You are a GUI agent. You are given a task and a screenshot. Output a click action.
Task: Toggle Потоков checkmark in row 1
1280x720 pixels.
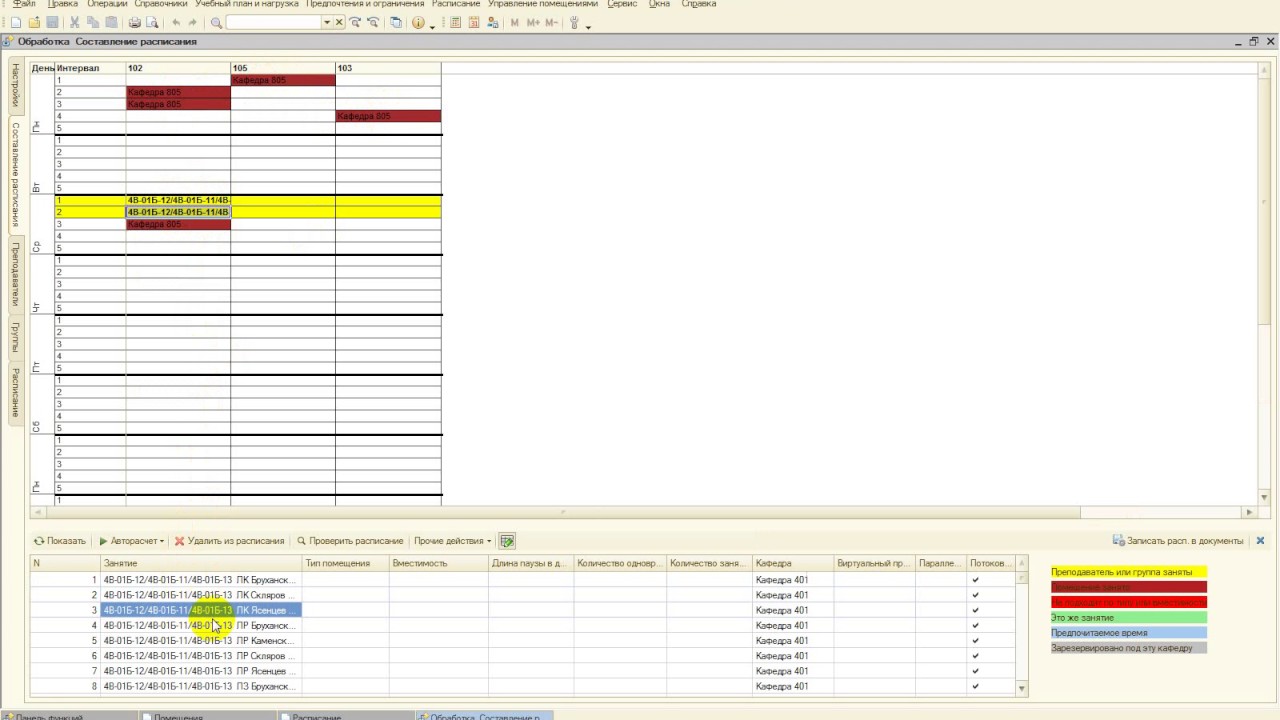click(x=975, y=580)
